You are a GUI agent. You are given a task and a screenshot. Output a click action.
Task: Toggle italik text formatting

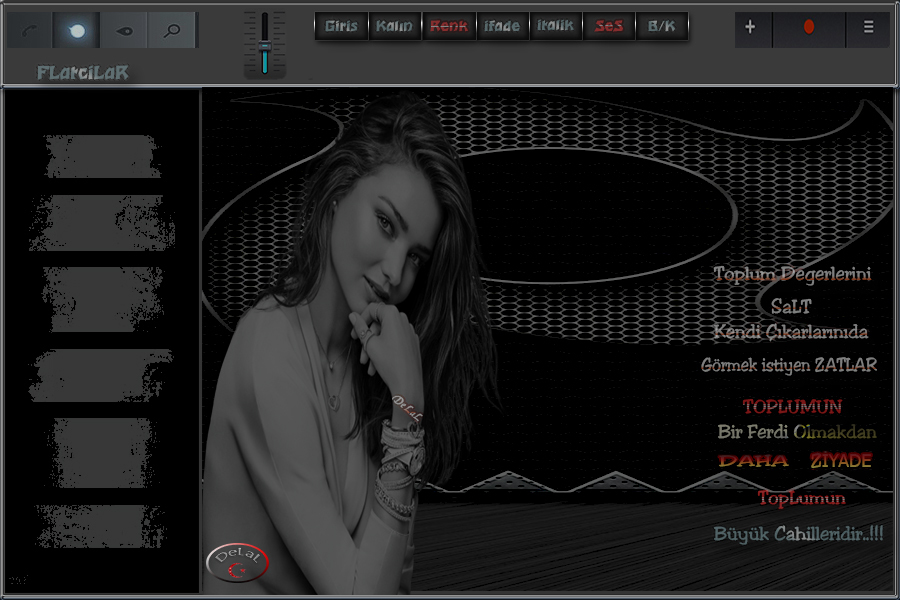(x=555, y=26)
